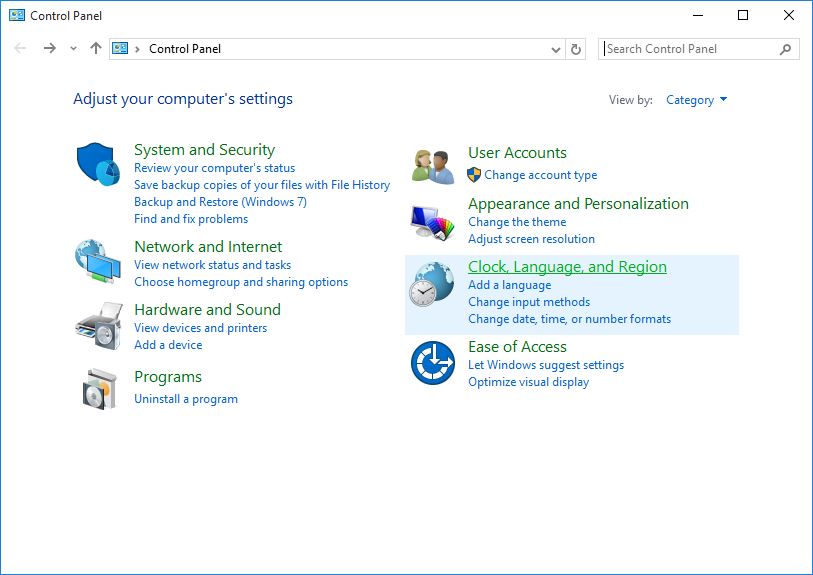Click the shield icon beside Change account type

(473, 175)
